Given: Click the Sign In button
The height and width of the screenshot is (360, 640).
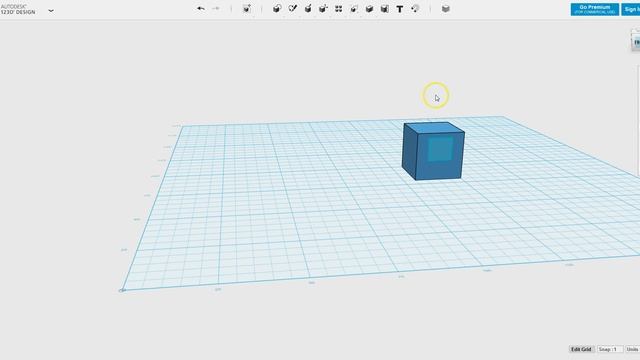Looking at the screenshot, I should tap(631, 9).
